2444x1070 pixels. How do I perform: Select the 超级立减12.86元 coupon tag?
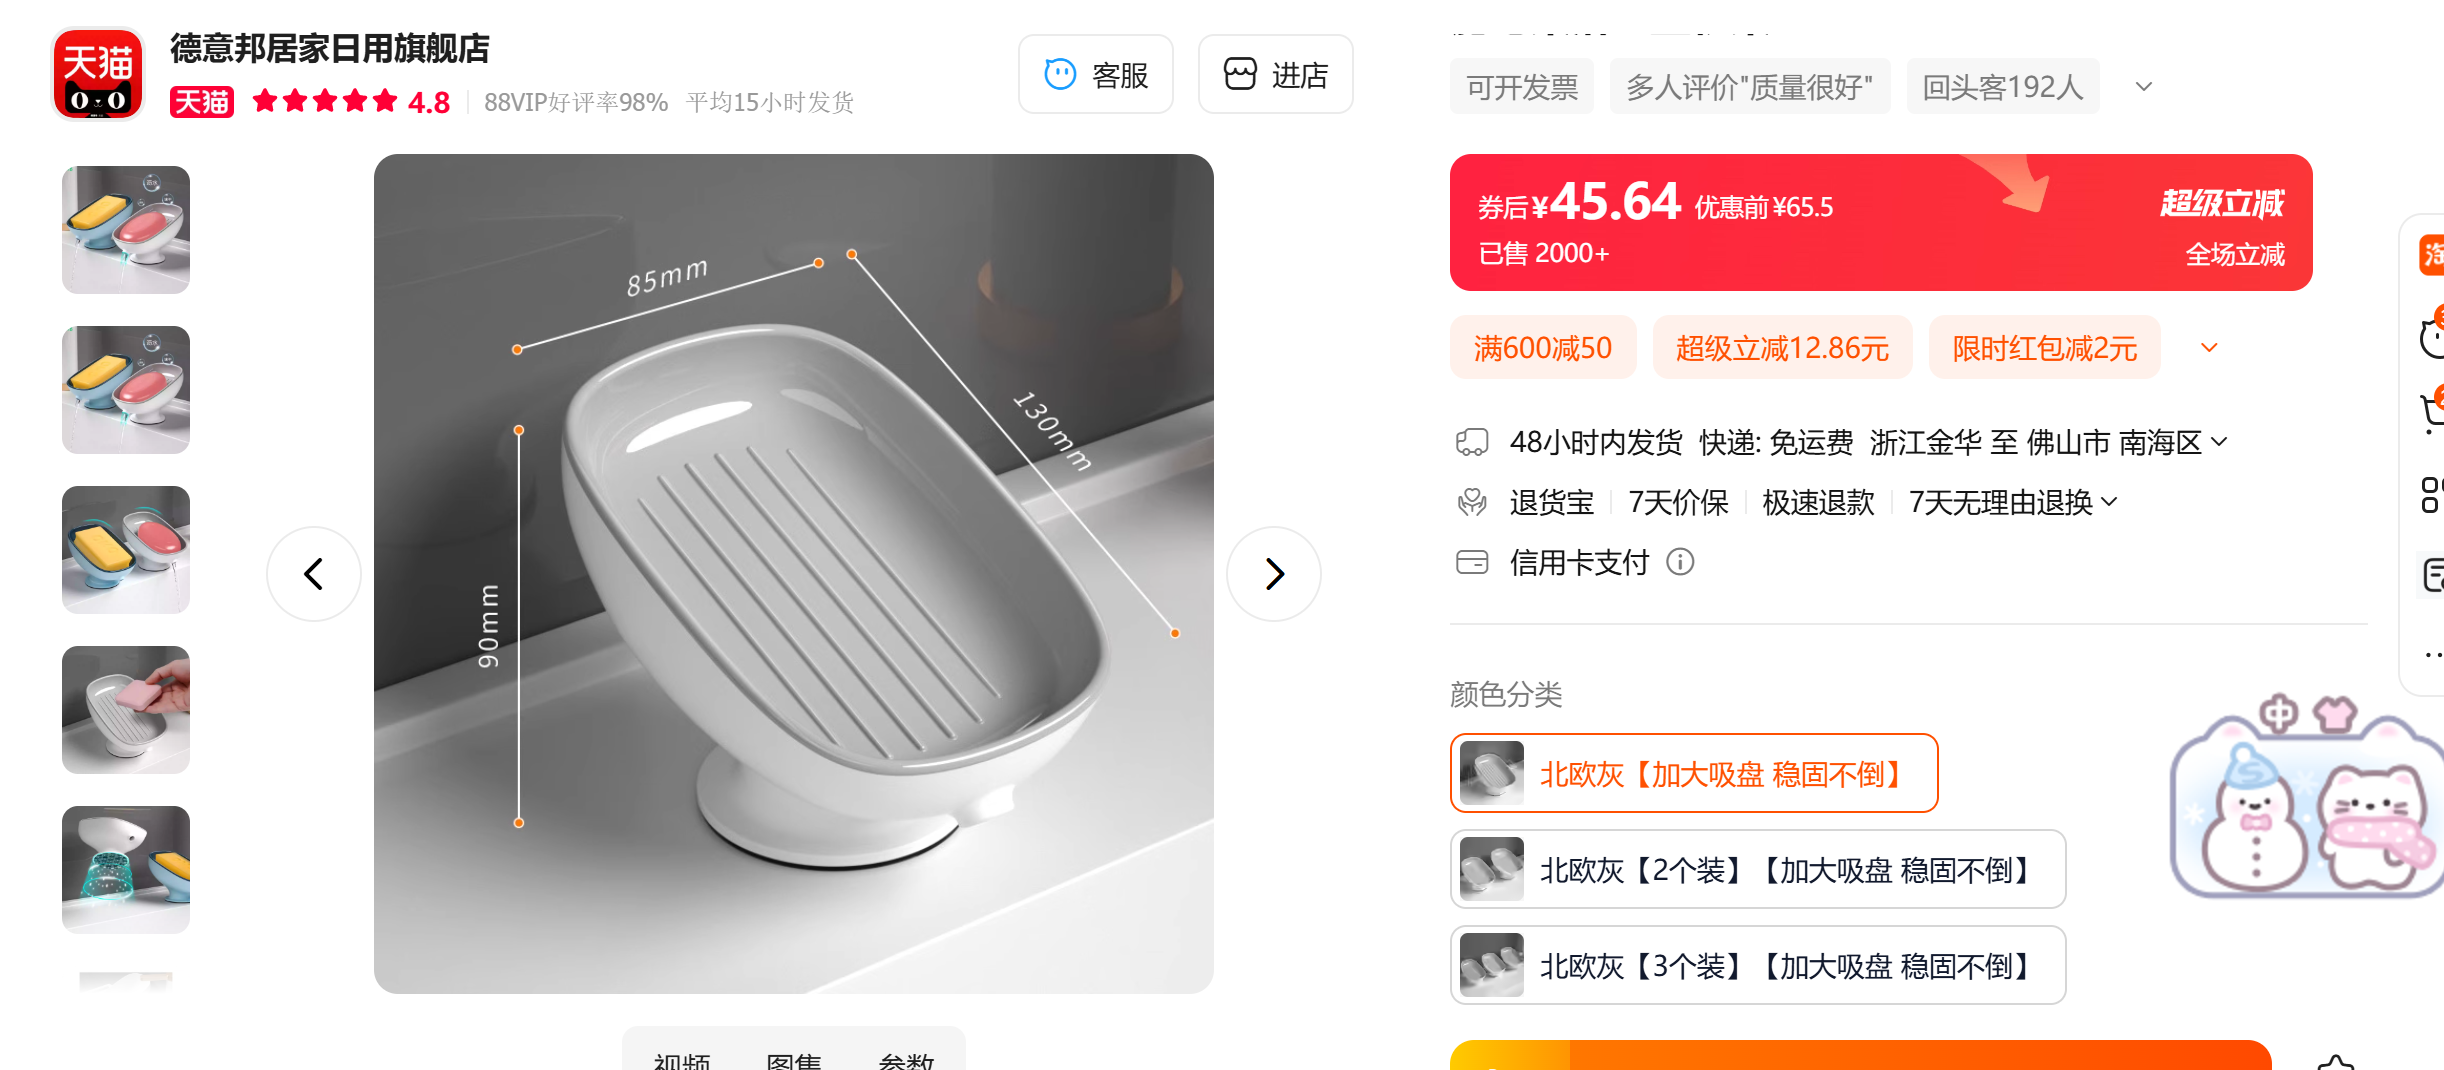point(1782,348)
